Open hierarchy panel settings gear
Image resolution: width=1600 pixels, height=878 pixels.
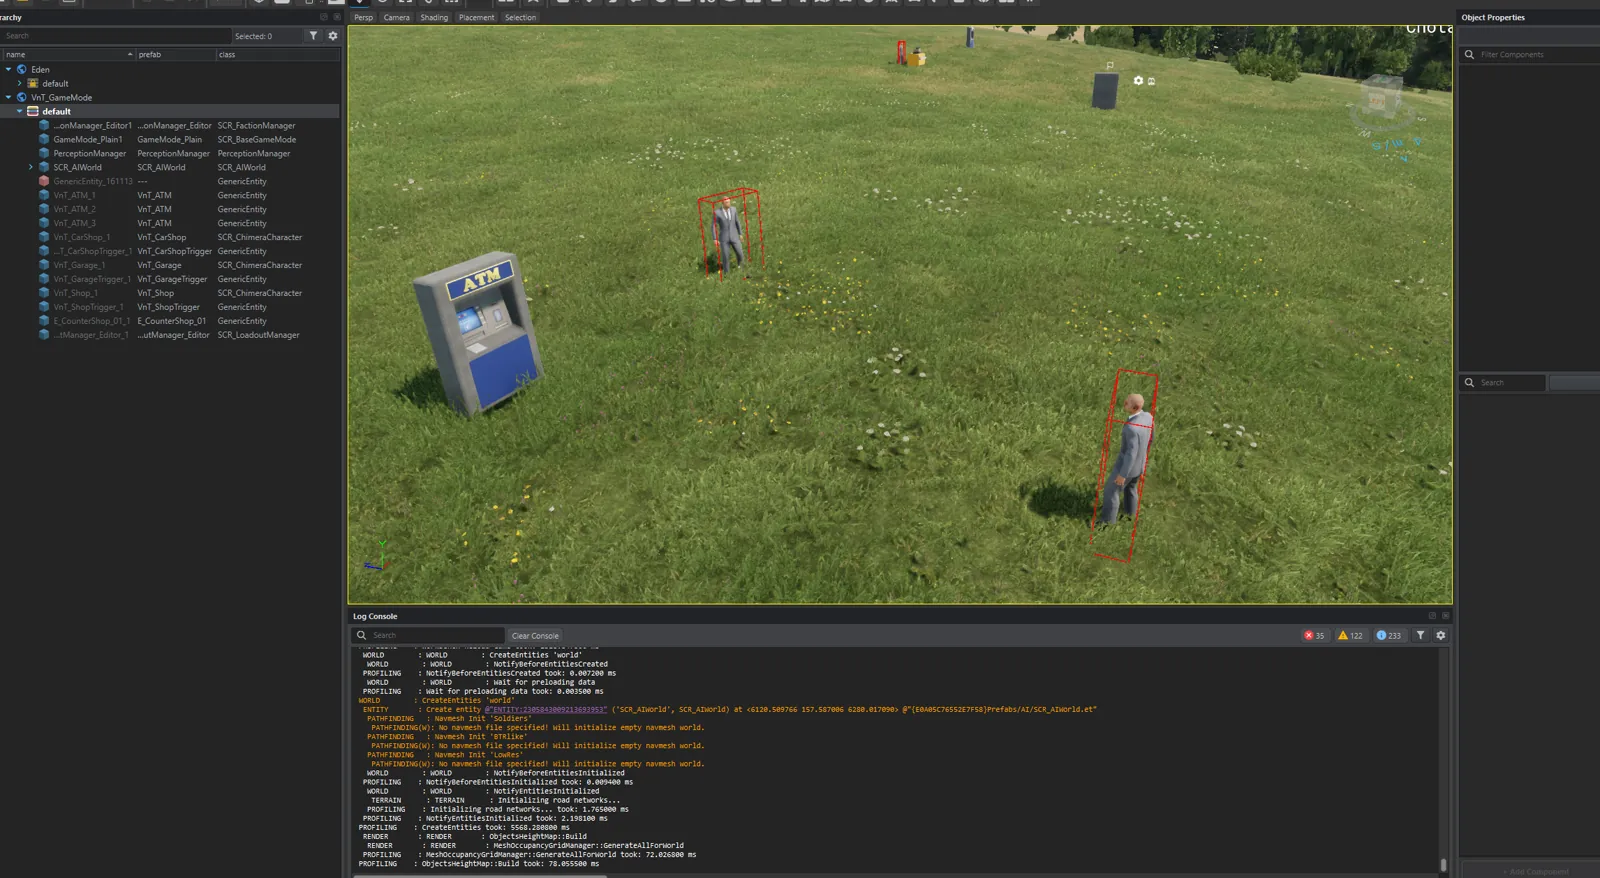[333, 36]
